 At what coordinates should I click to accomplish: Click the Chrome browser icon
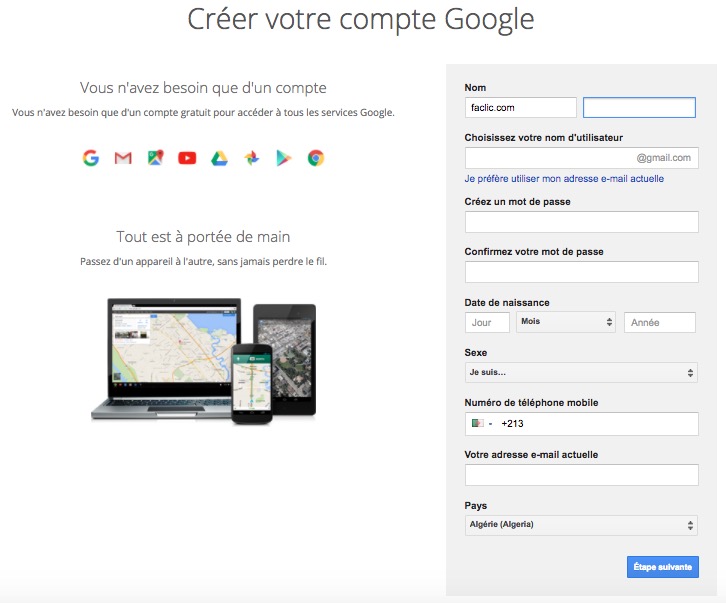point(316,158)
